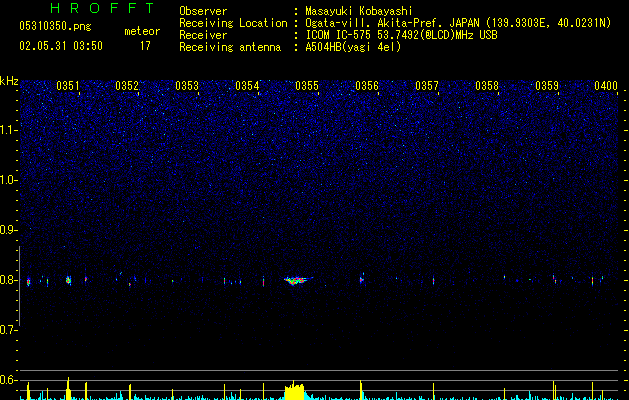629x400 pixels.
Task: Click the 0358 time marker
Action: 487,86
